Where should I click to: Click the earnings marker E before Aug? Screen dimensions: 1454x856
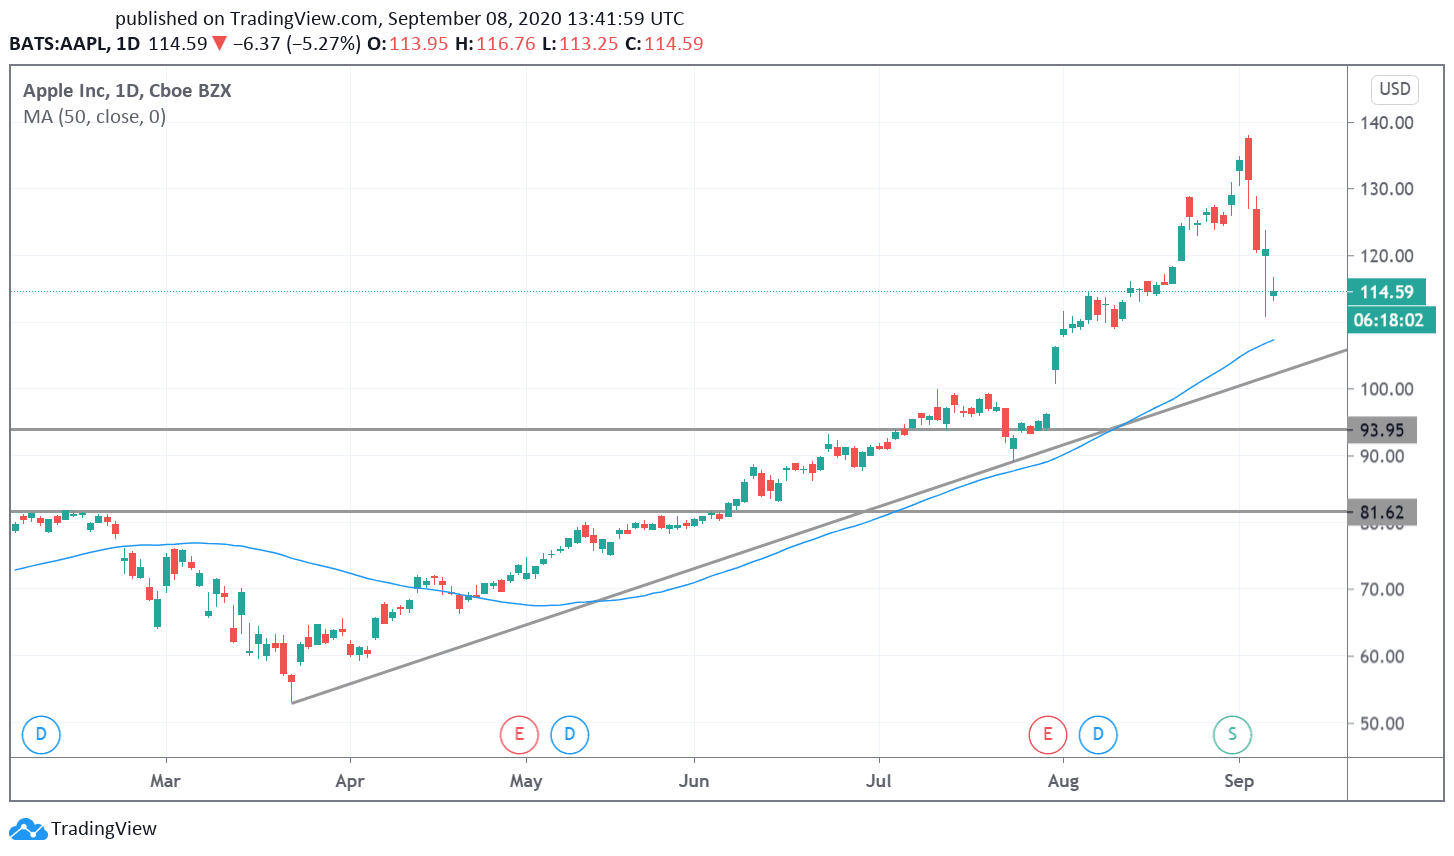(1048, 735)
